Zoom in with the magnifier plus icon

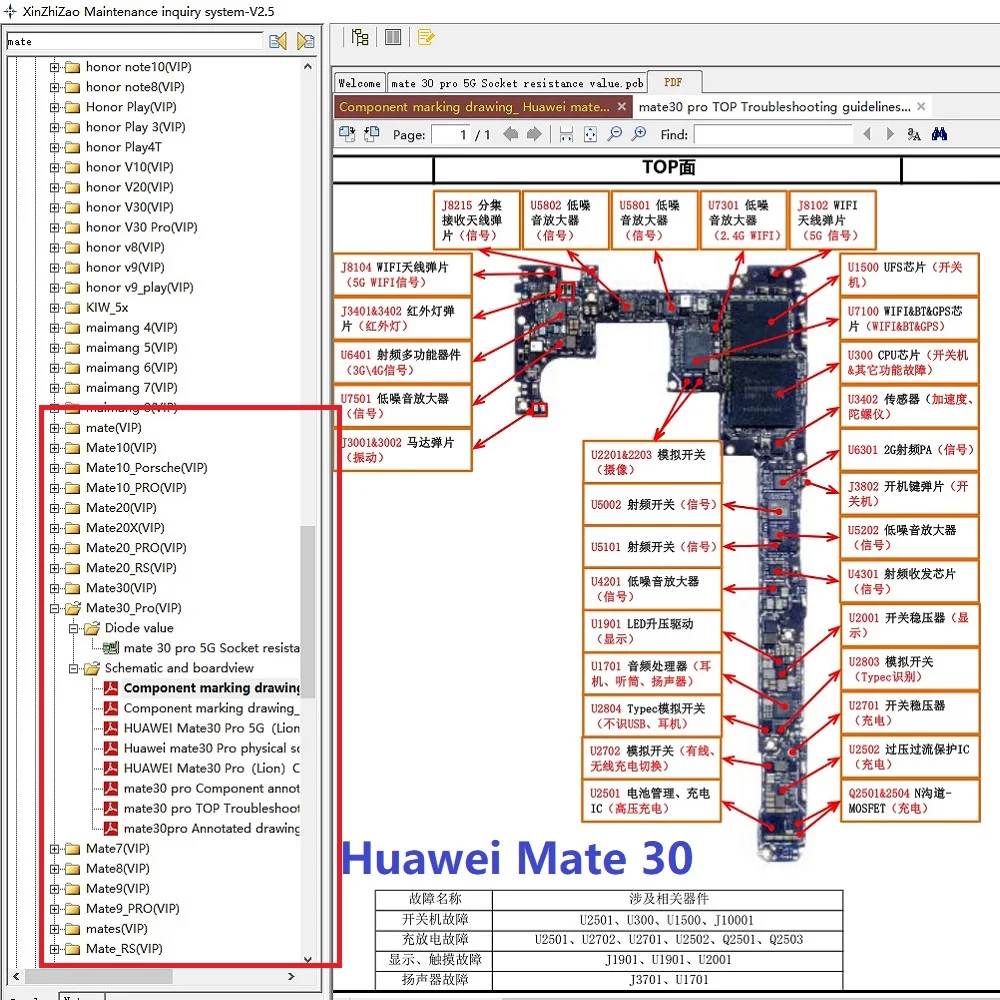(638, 134)
